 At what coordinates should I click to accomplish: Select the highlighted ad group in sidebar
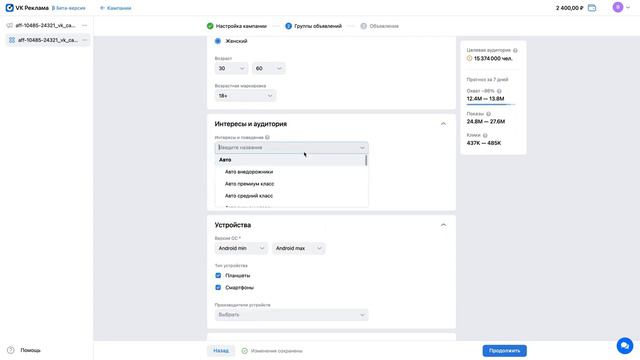[x=47, y=40]
